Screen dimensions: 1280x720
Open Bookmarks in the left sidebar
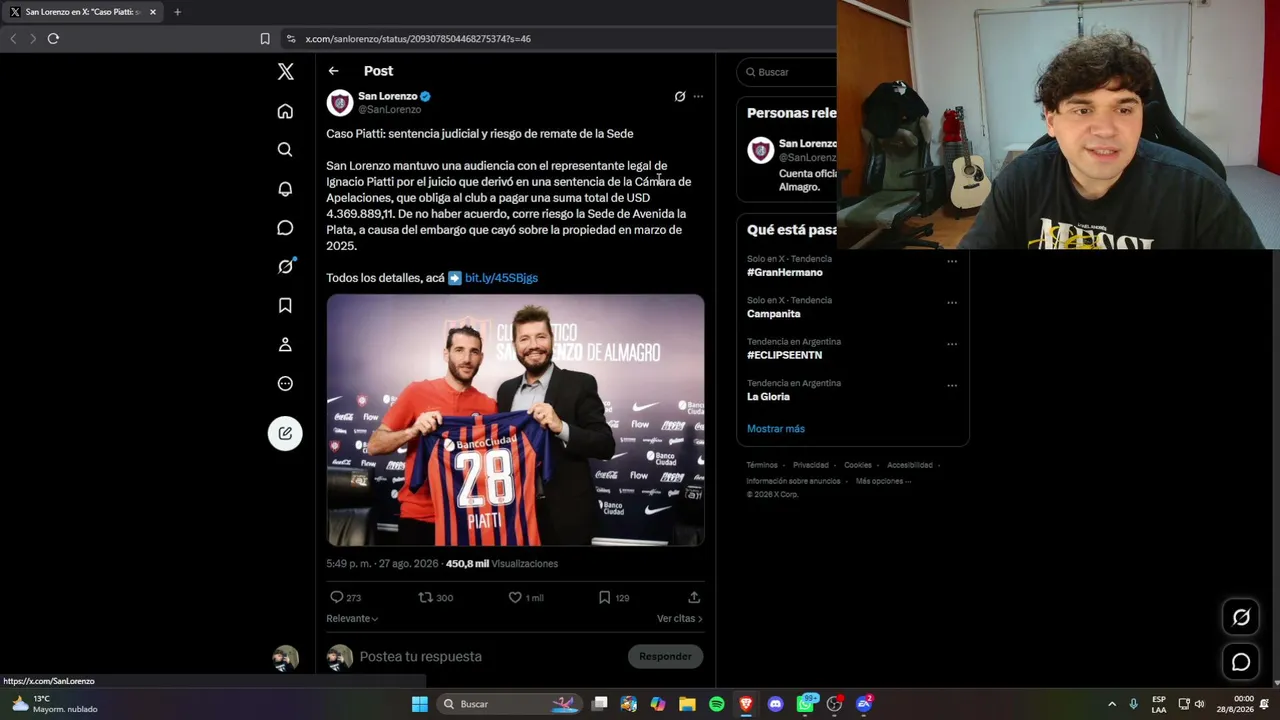tap(285, 306)
